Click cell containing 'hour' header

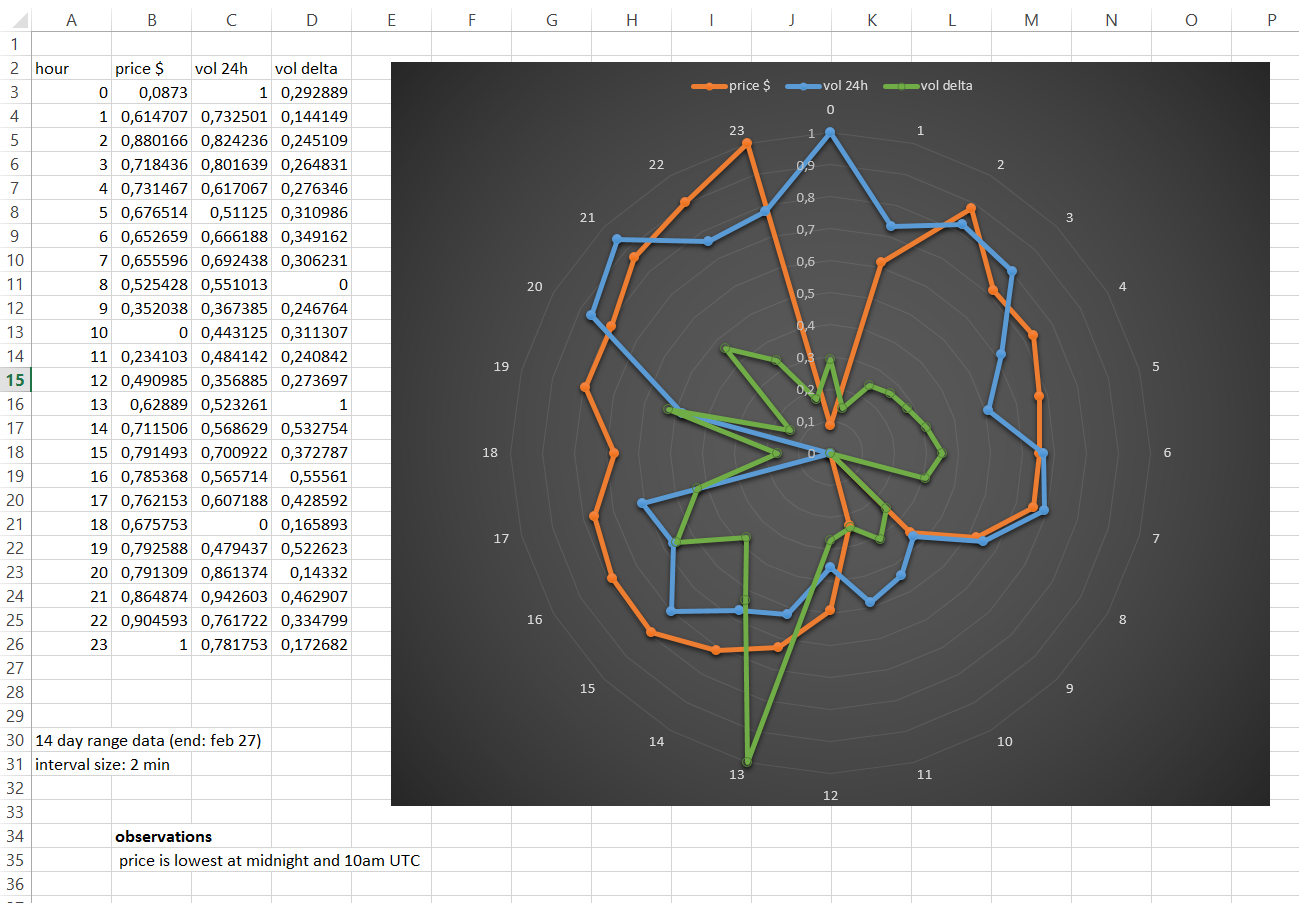click(71, 68)
